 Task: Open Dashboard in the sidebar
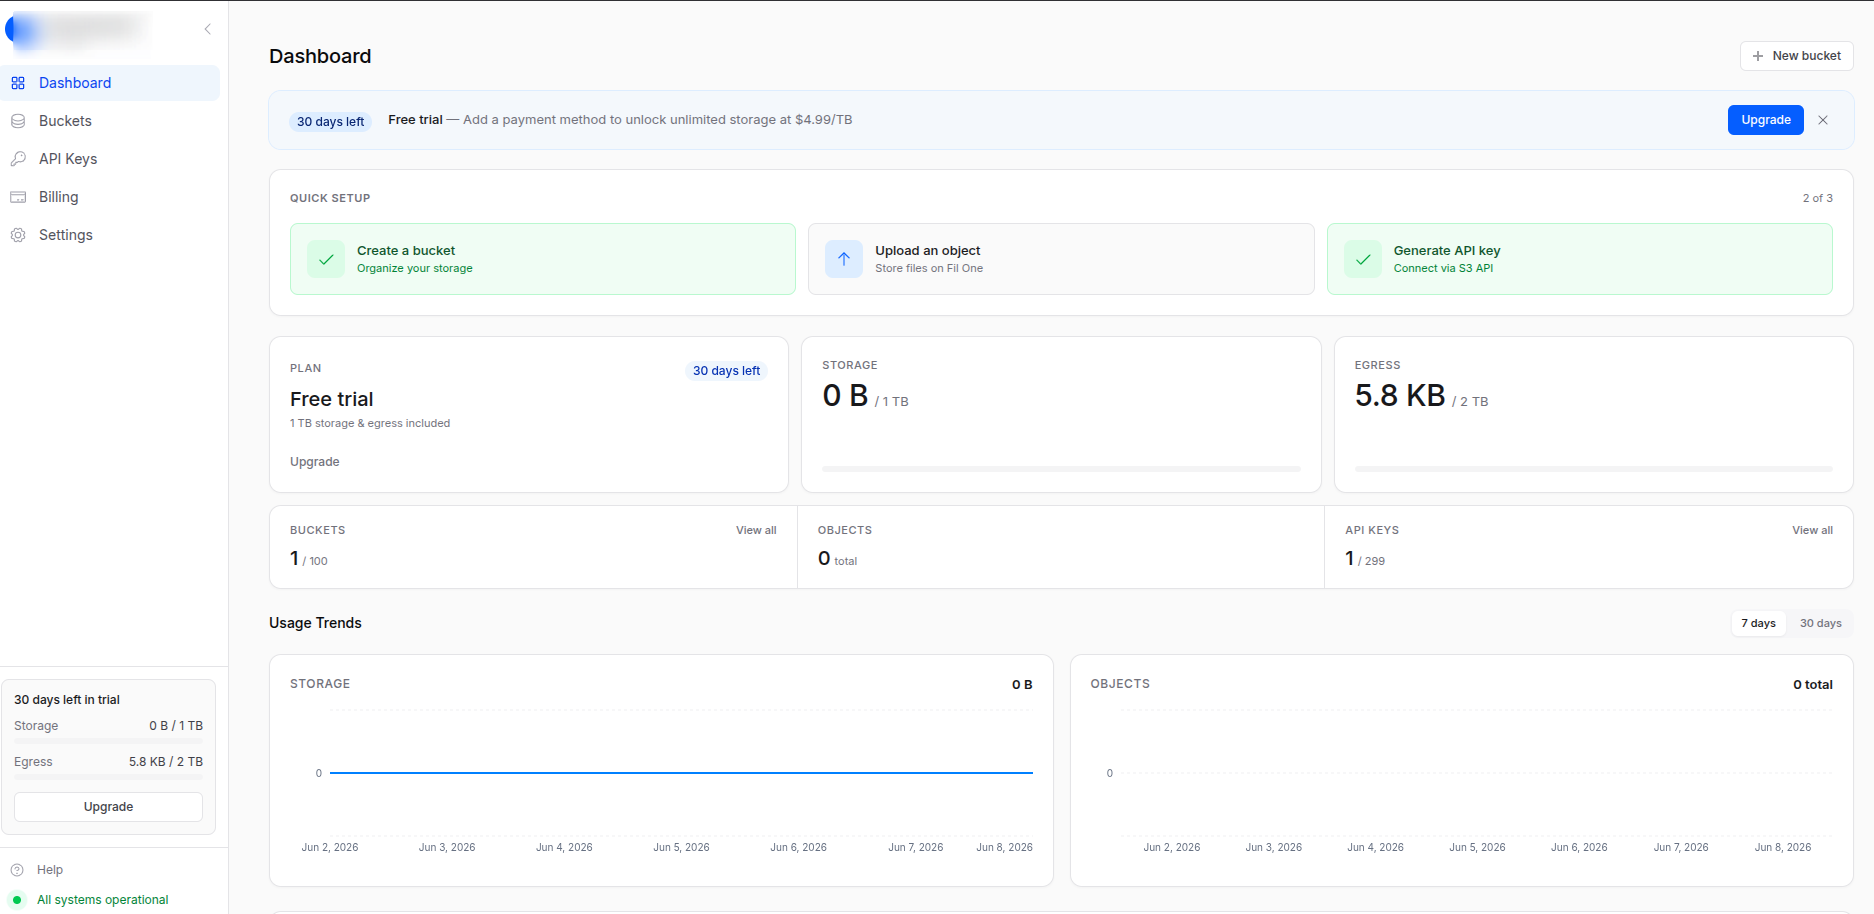(110, 83)
